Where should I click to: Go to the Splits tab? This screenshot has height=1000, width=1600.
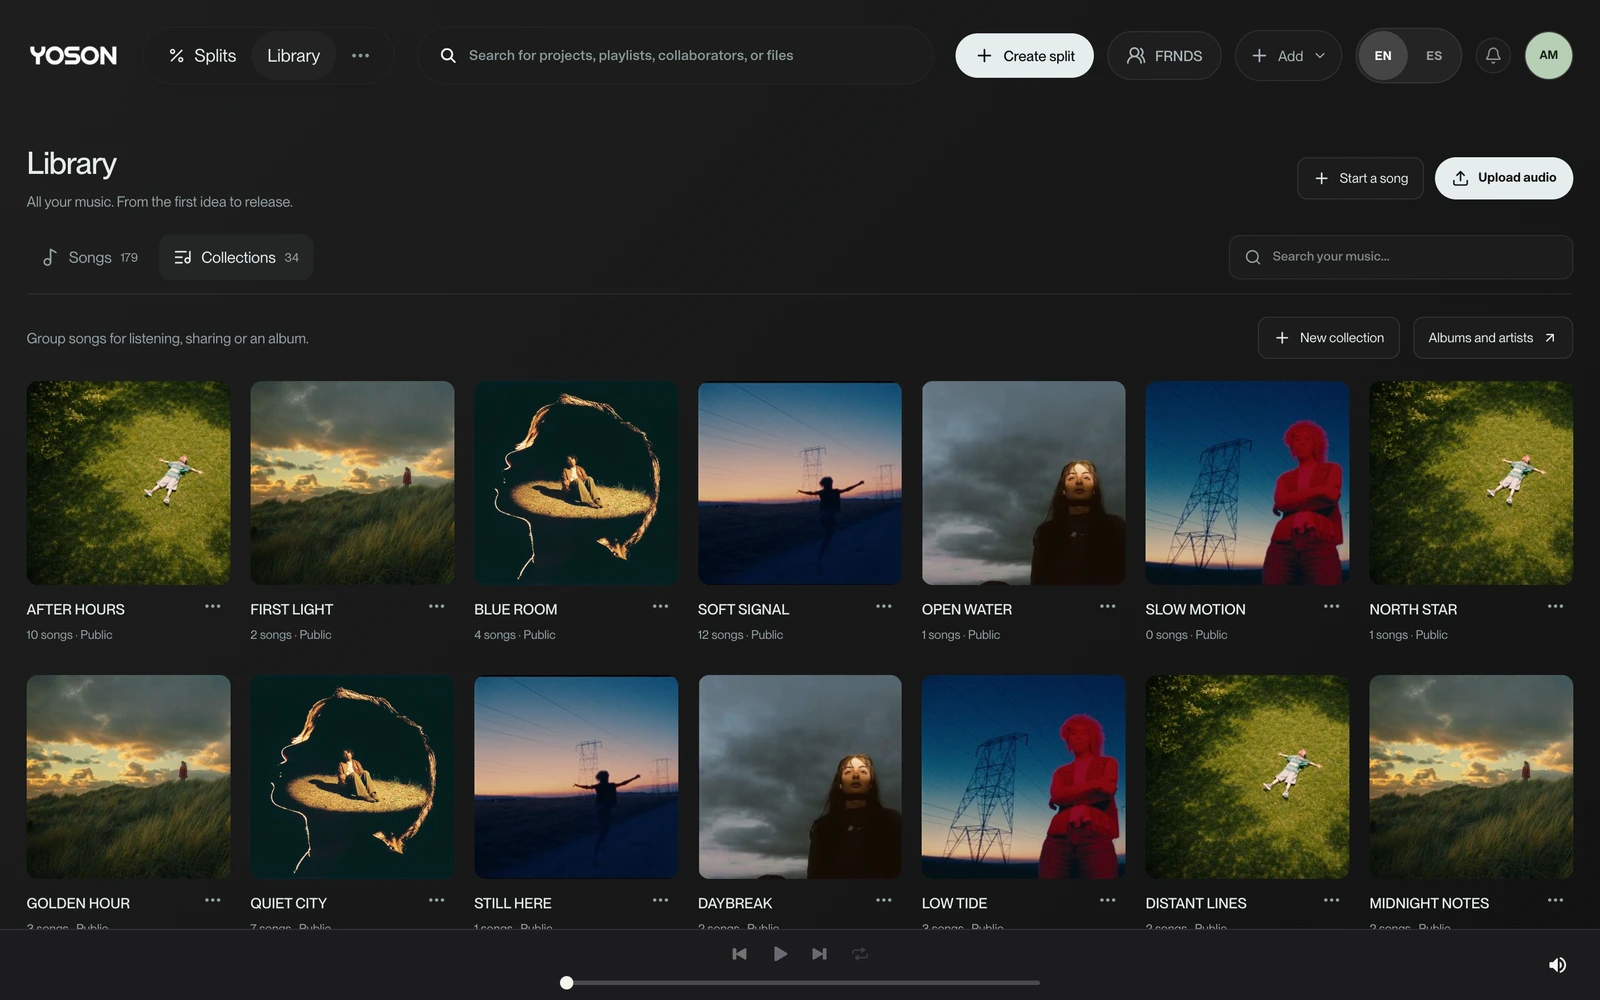pos(202,56)
